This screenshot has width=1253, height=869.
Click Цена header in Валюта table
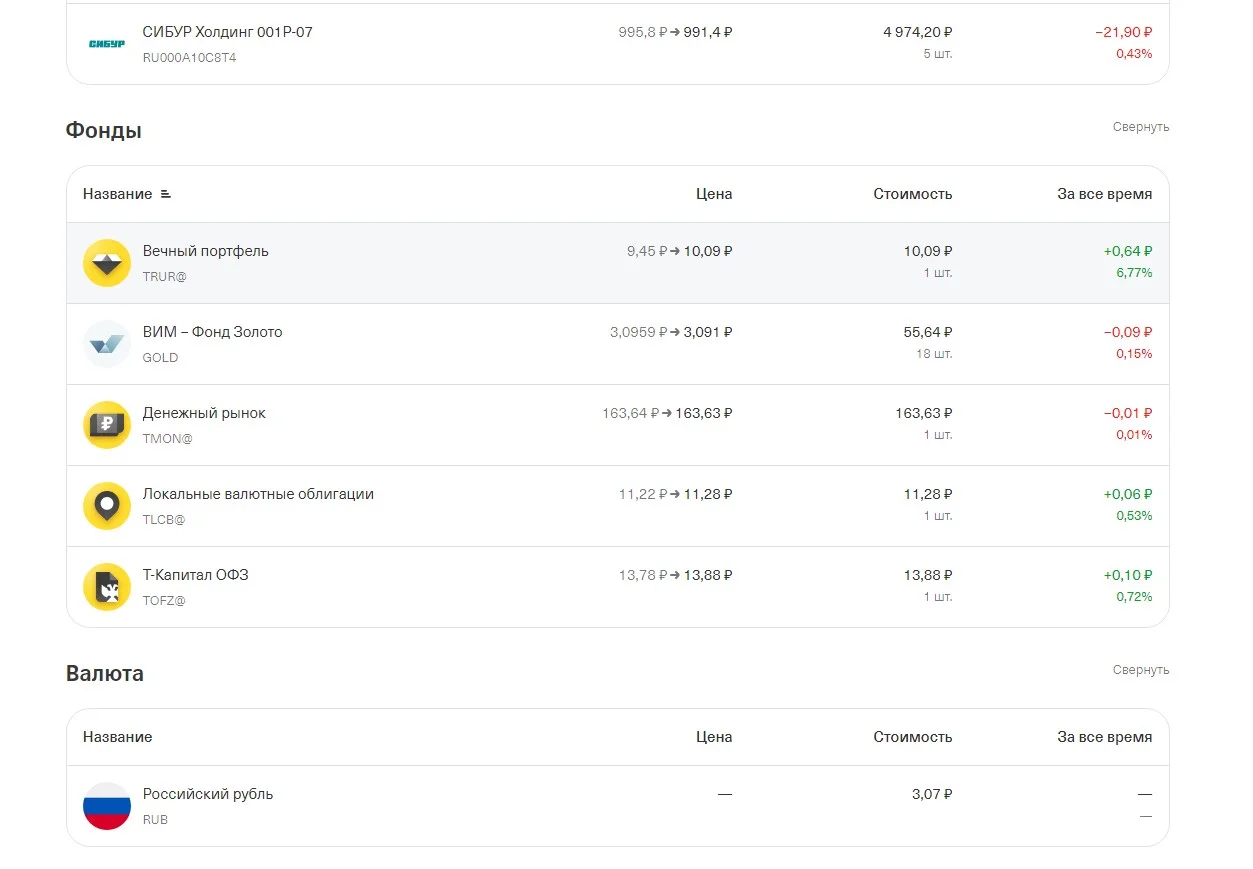tap(714, 737)
